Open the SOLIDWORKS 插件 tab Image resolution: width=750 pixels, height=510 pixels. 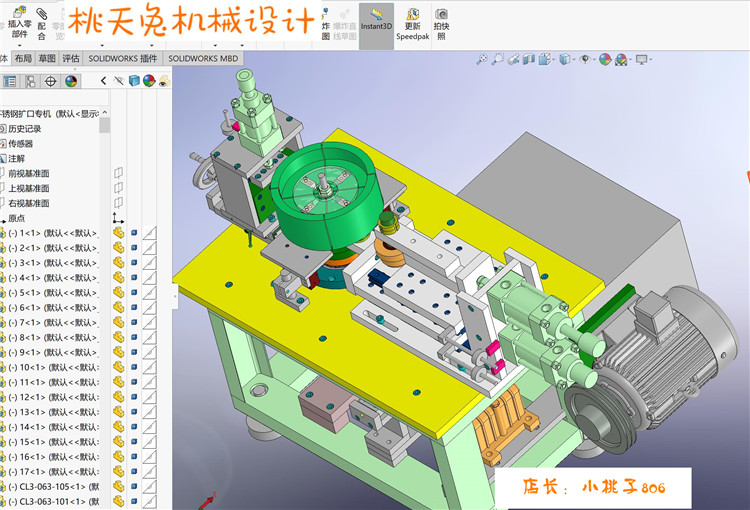coord(122,58)
